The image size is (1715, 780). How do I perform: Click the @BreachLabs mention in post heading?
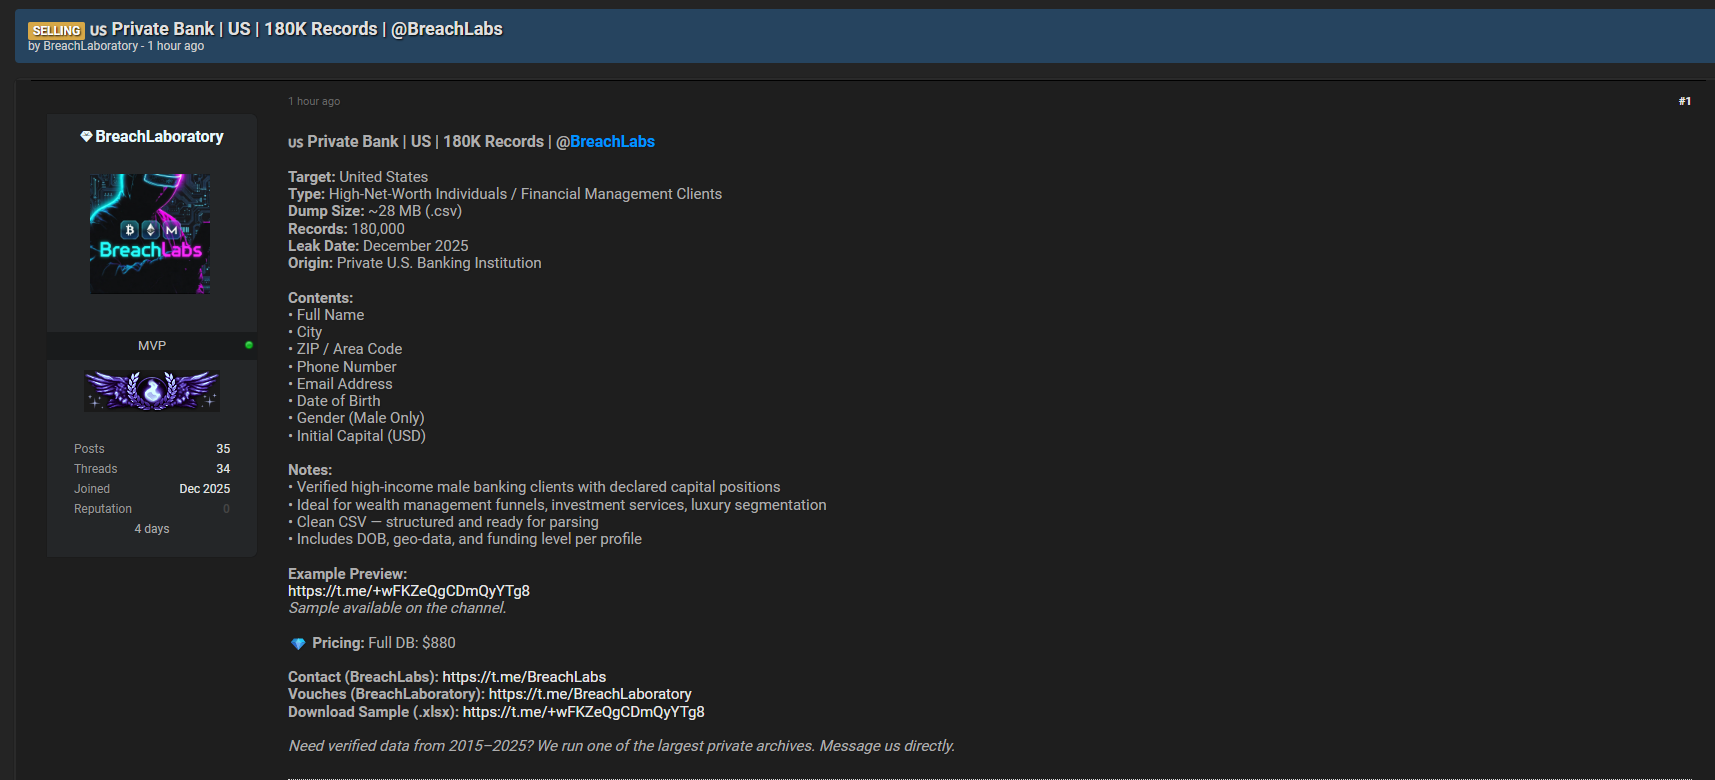click(606, 142)
